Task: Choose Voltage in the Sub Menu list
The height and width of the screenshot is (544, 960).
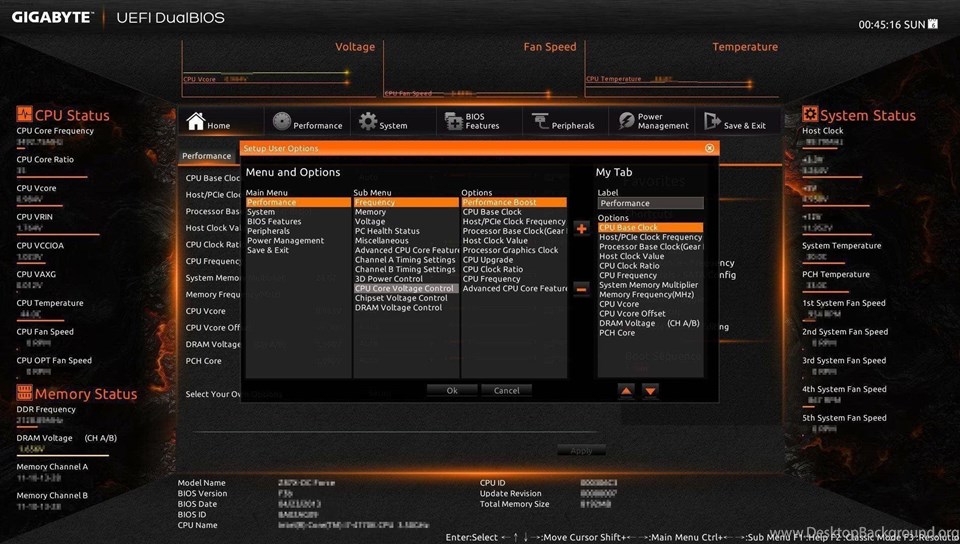Action: 370,222
